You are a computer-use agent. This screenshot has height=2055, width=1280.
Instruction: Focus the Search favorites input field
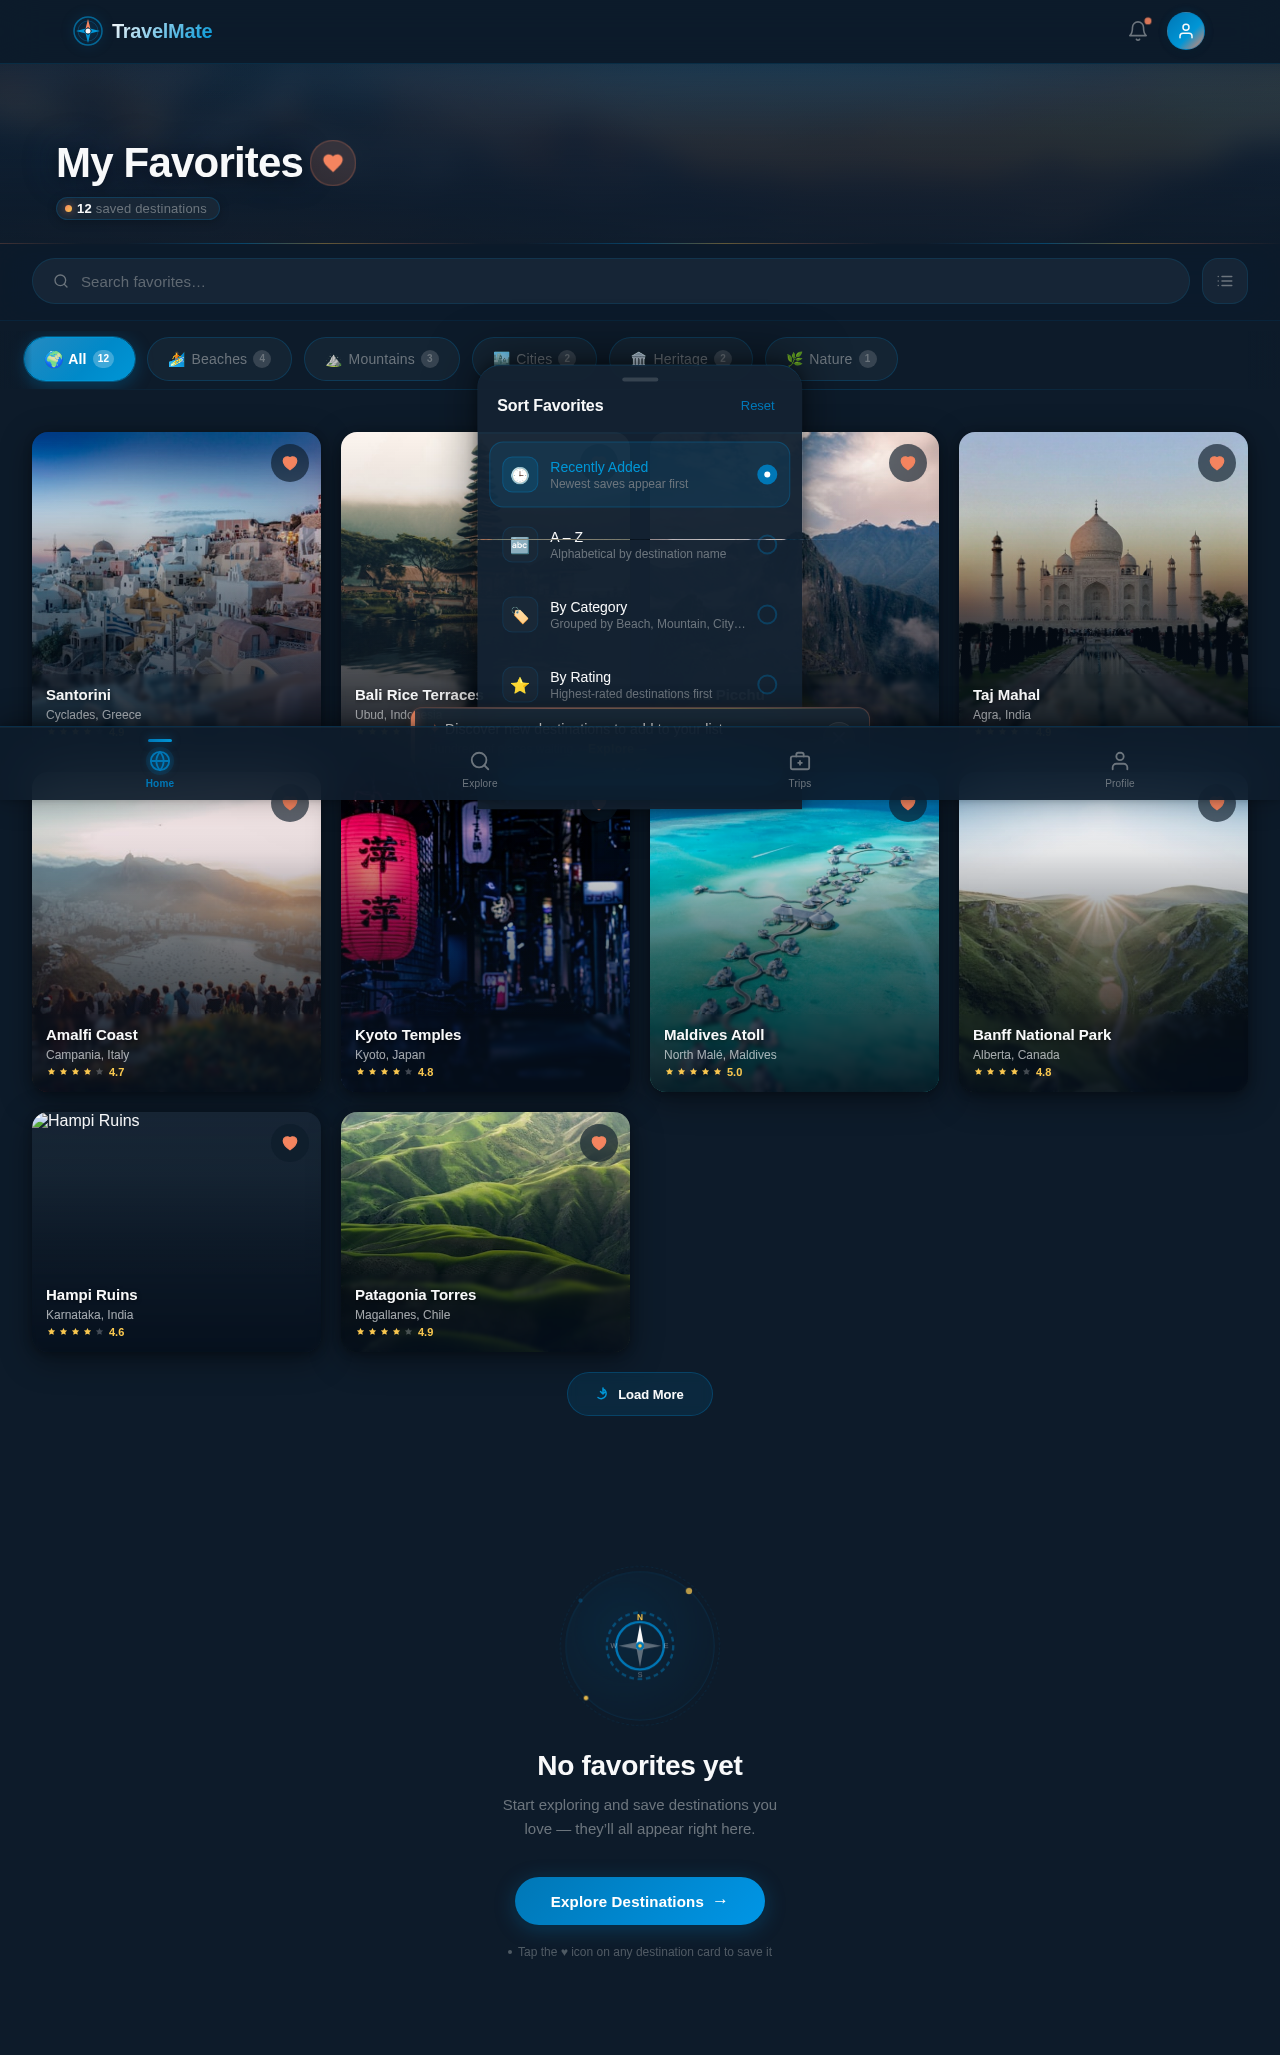click(x=610, y=281)
